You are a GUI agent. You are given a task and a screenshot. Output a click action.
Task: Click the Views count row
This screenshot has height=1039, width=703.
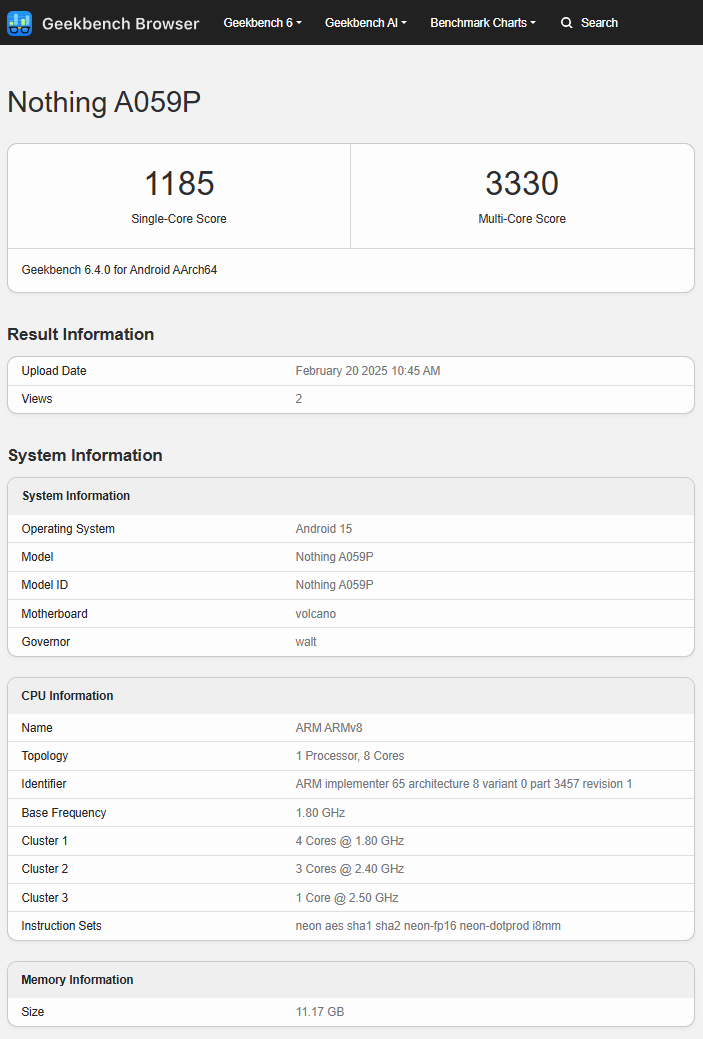350,398
